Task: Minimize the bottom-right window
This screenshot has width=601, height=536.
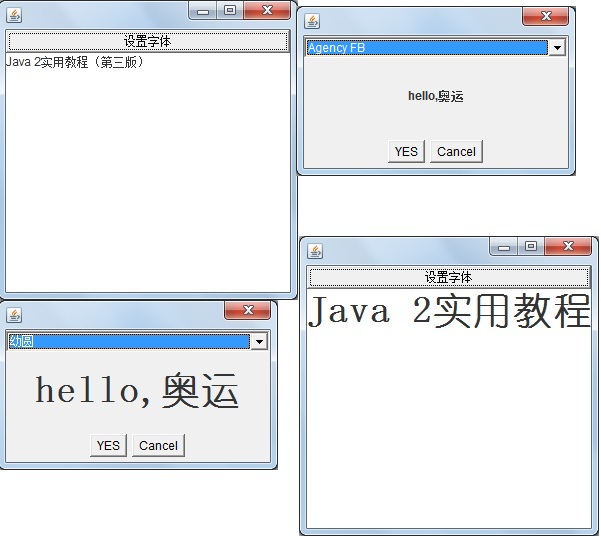Action: 504,247
